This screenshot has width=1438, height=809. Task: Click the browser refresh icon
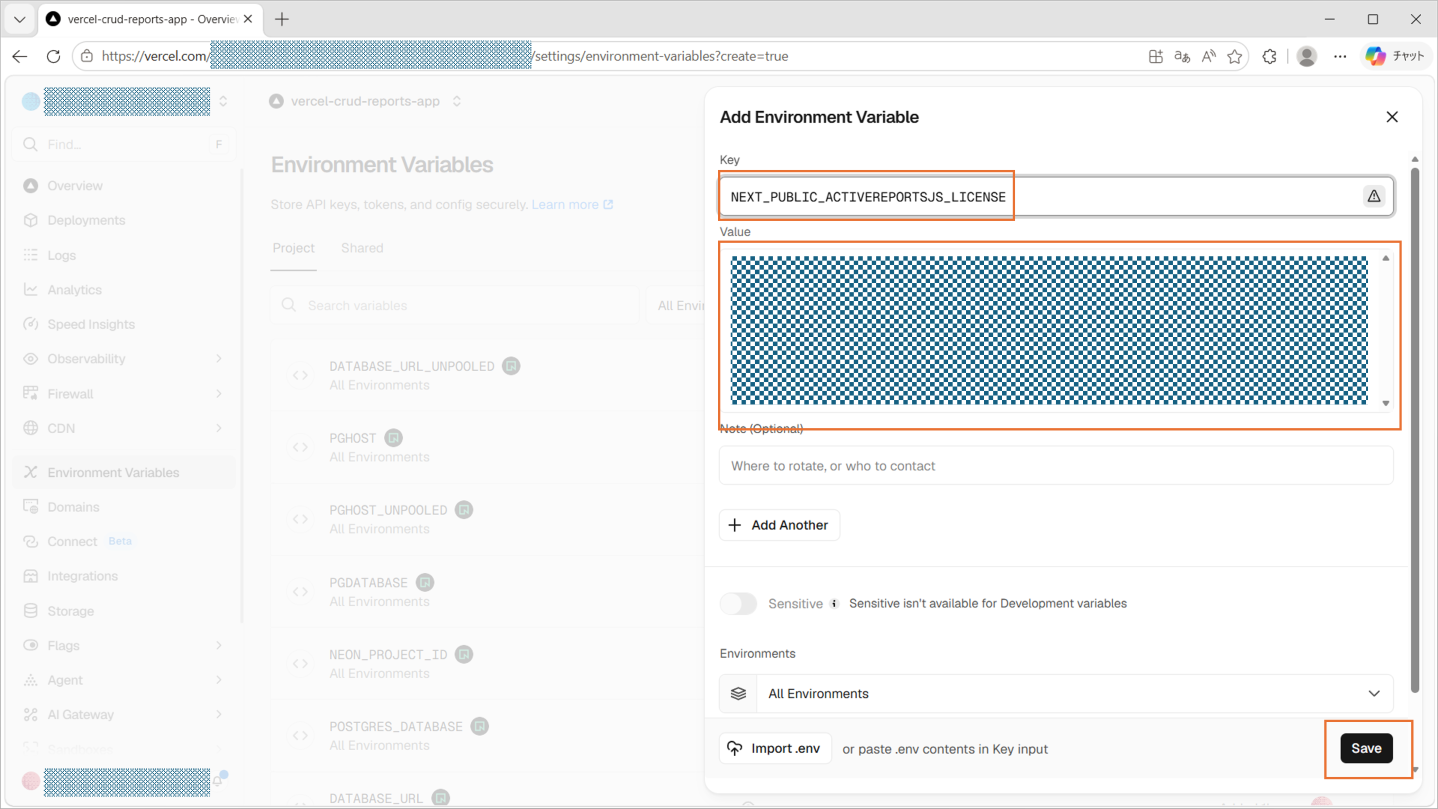tap(54, 57)
